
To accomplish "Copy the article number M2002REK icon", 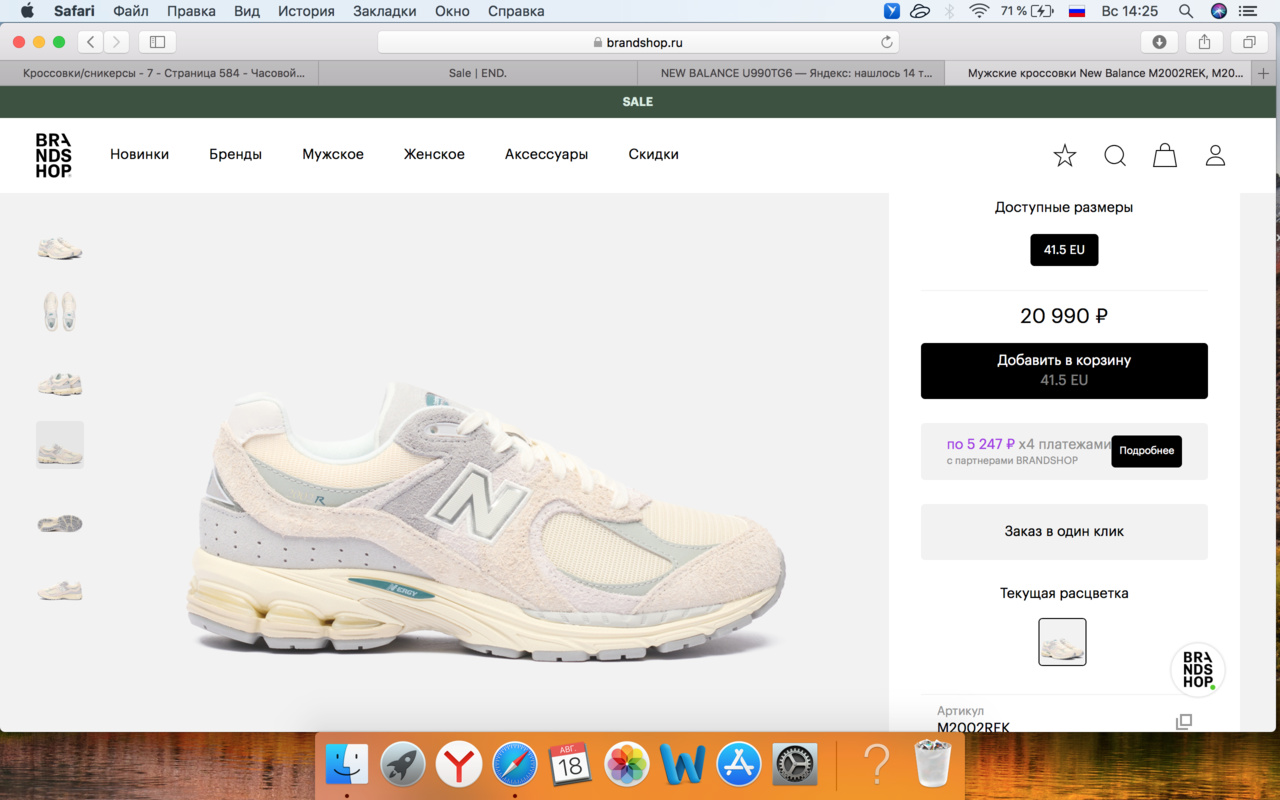I will click(1184, 722).
